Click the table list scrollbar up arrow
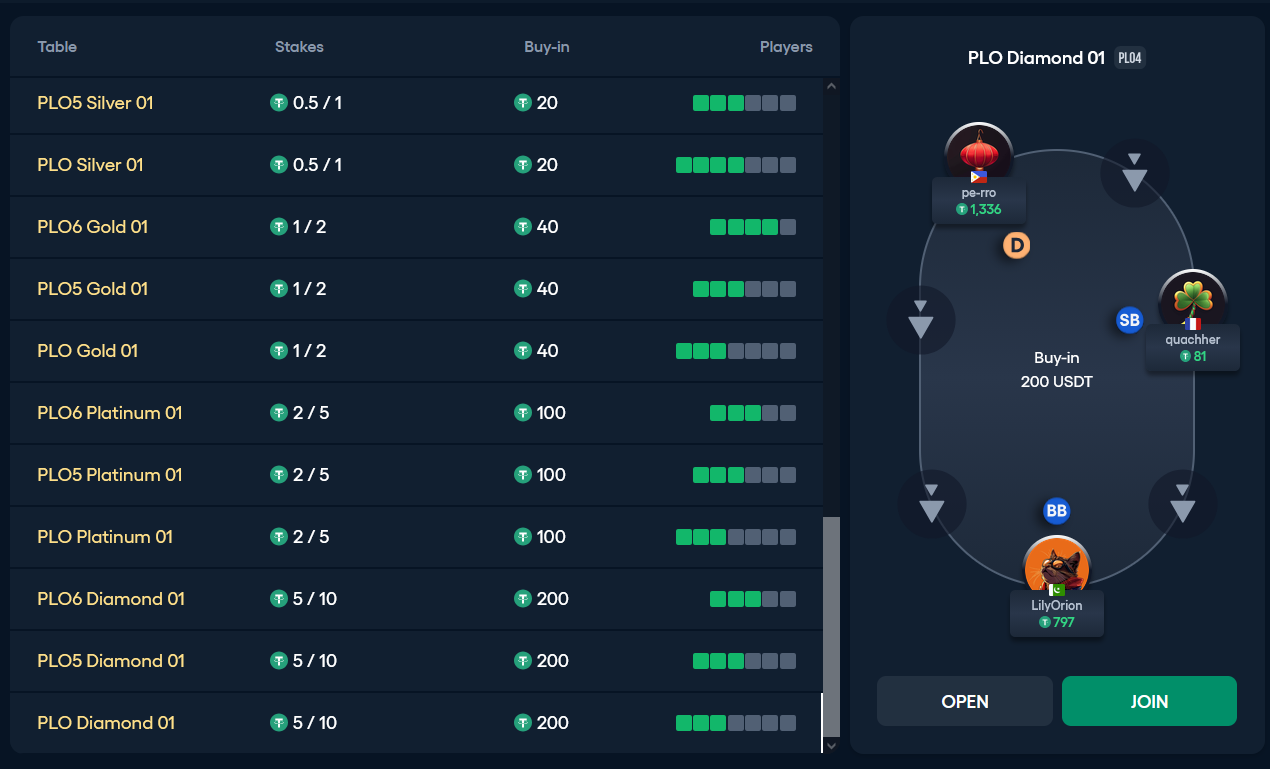This screenshot has width=1270, height=769. point(831,87)
